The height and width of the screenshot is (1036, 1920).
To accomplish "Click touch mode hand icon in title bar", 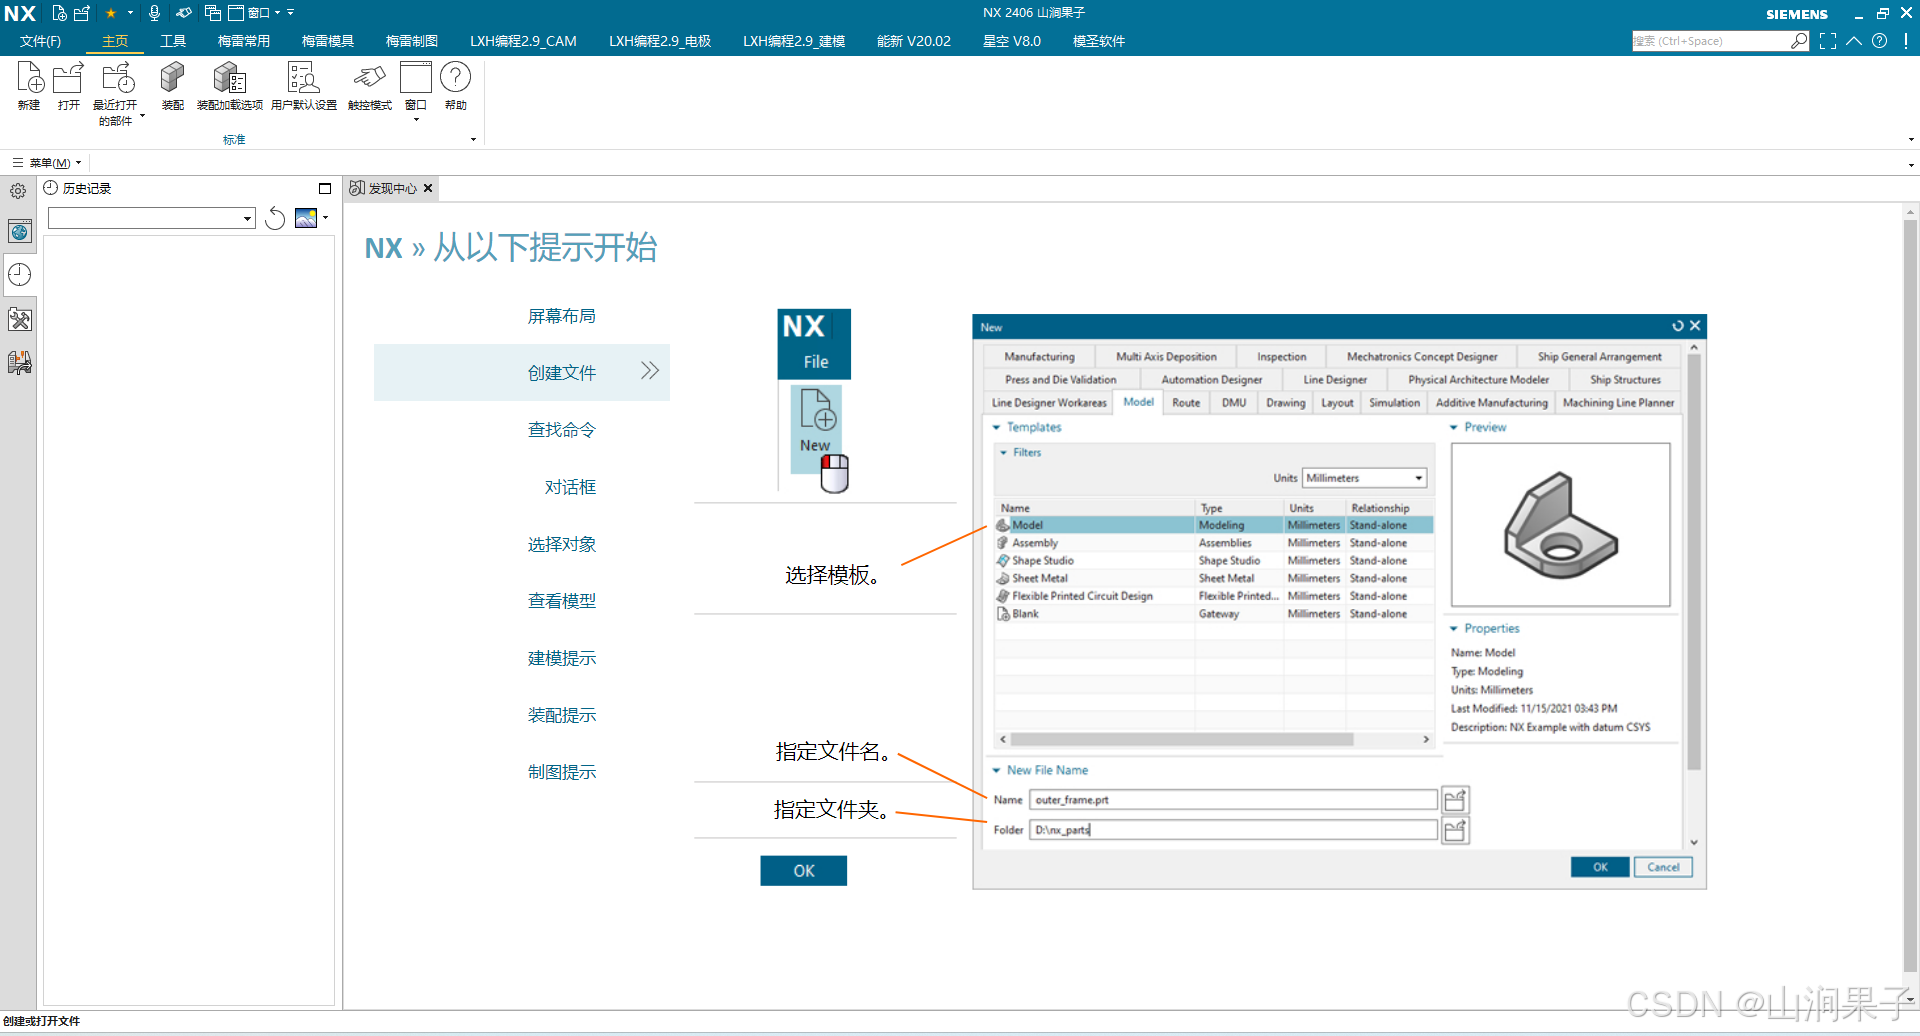I will [184, 13].
